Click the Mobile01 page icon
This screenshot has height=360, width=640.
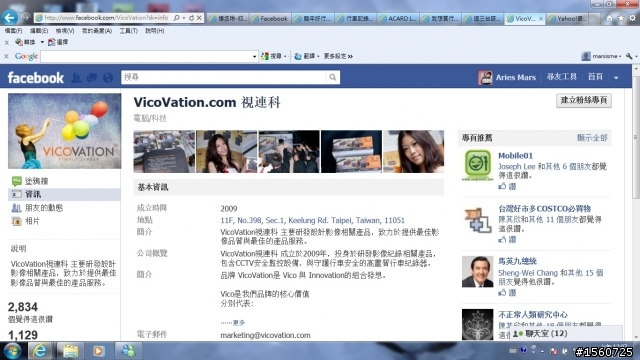pos(478,165)
